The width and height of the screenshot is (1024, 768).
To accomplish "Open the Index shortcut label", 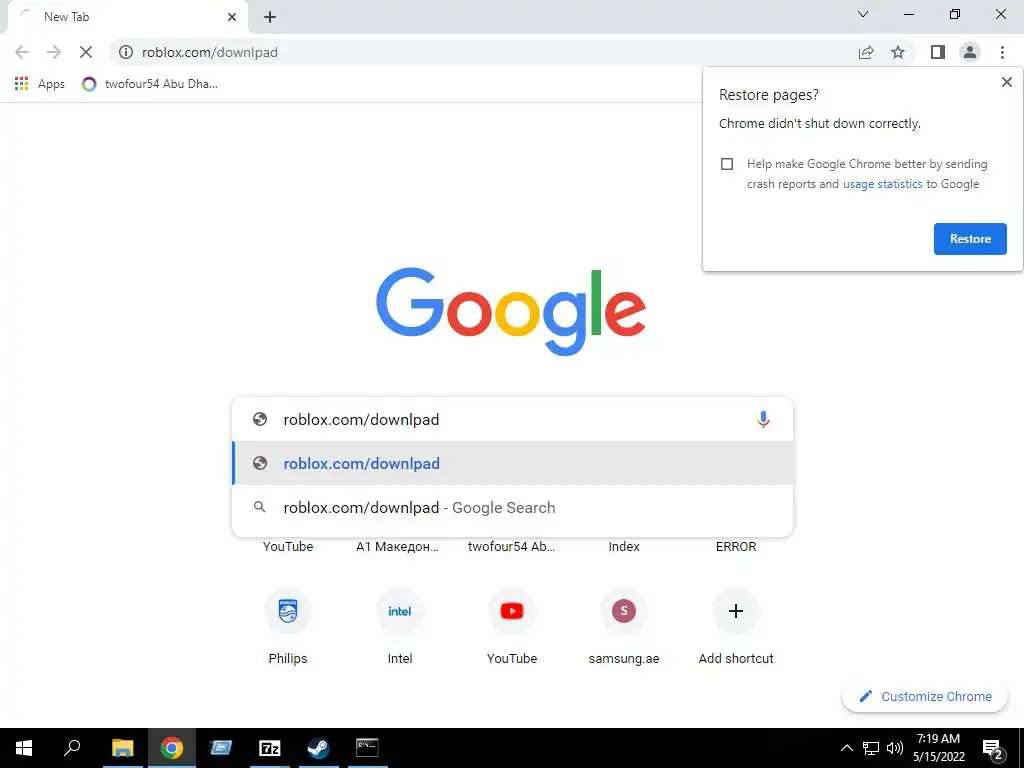I will tap(624, 547).
